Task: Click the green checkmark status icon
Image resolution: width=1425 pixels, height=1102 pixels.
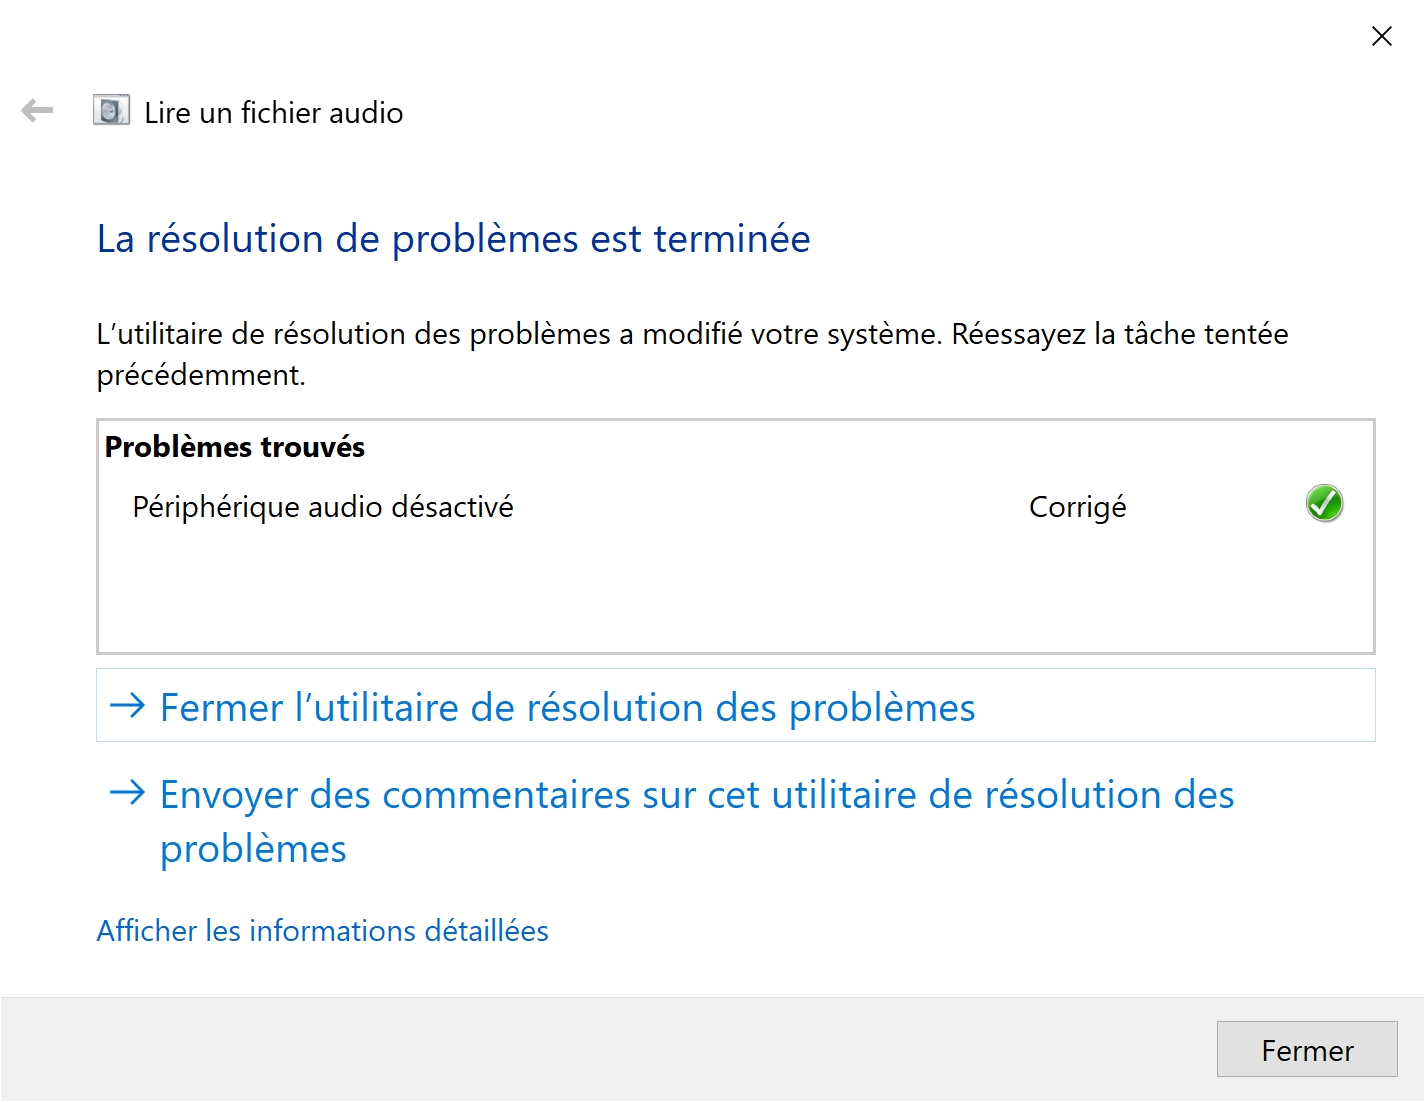Action: (x=1324, y=503)
